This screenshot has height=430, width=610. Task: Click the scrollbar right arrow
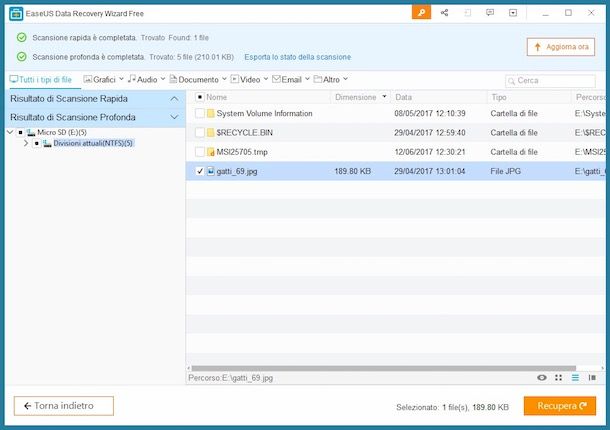coord(603,368)
